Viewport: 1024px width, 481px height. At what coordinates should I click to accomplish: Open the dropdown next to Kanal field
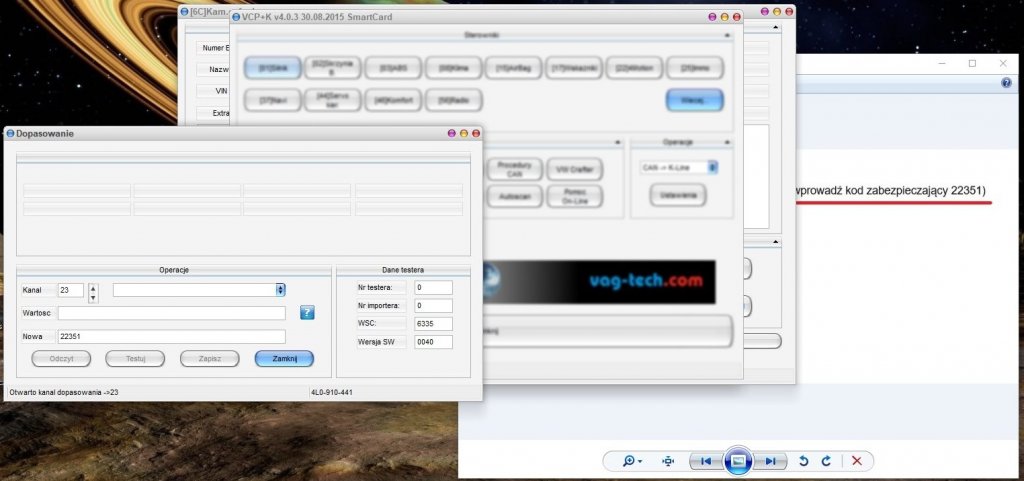click(280, 290)
